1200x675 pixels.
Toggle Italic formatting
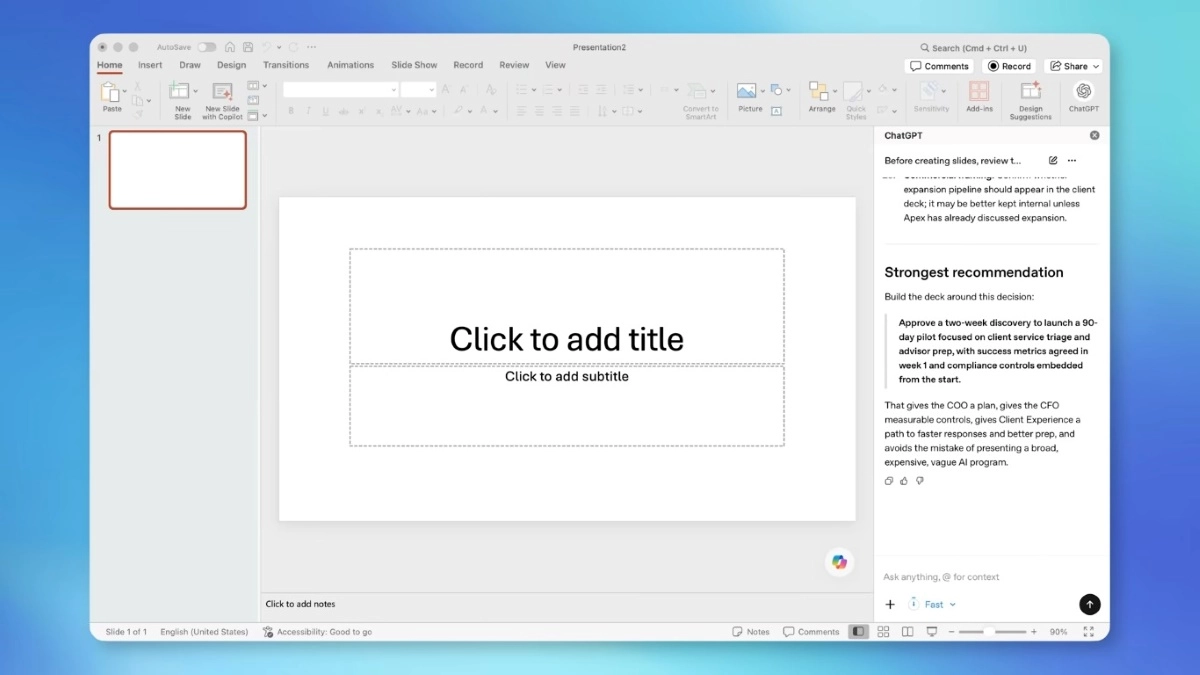click(308, 111)
